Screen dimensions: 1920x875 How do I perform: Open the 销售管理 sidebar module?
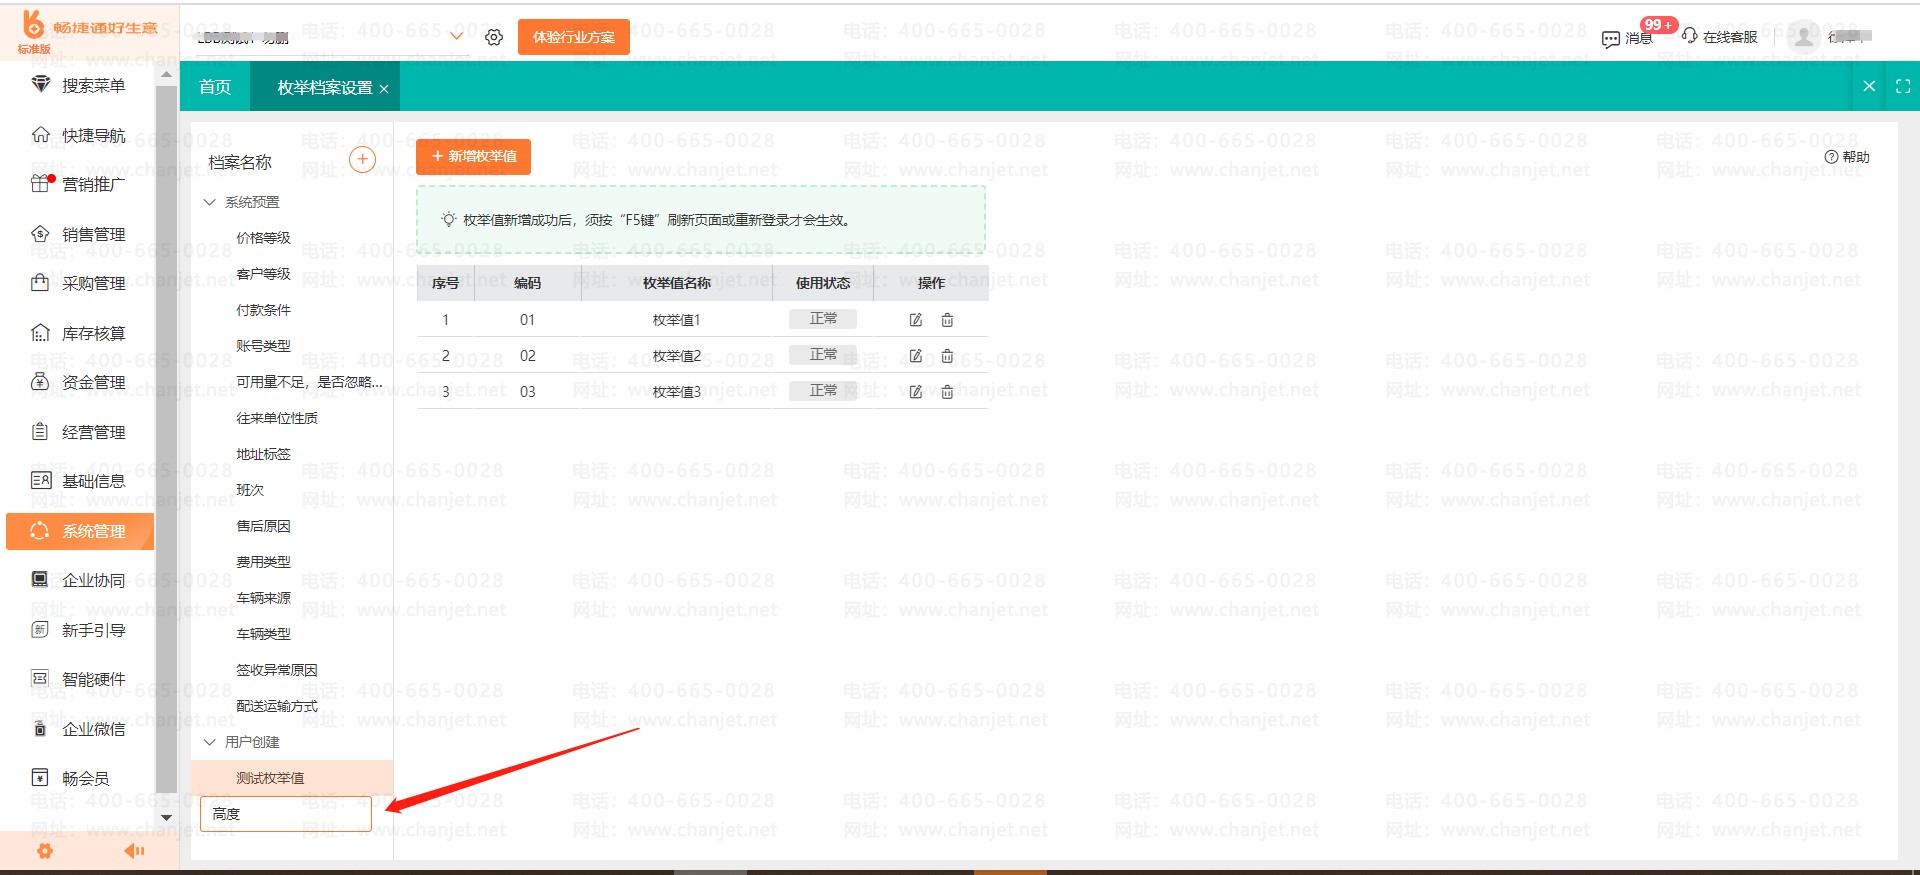coord(78,234)
